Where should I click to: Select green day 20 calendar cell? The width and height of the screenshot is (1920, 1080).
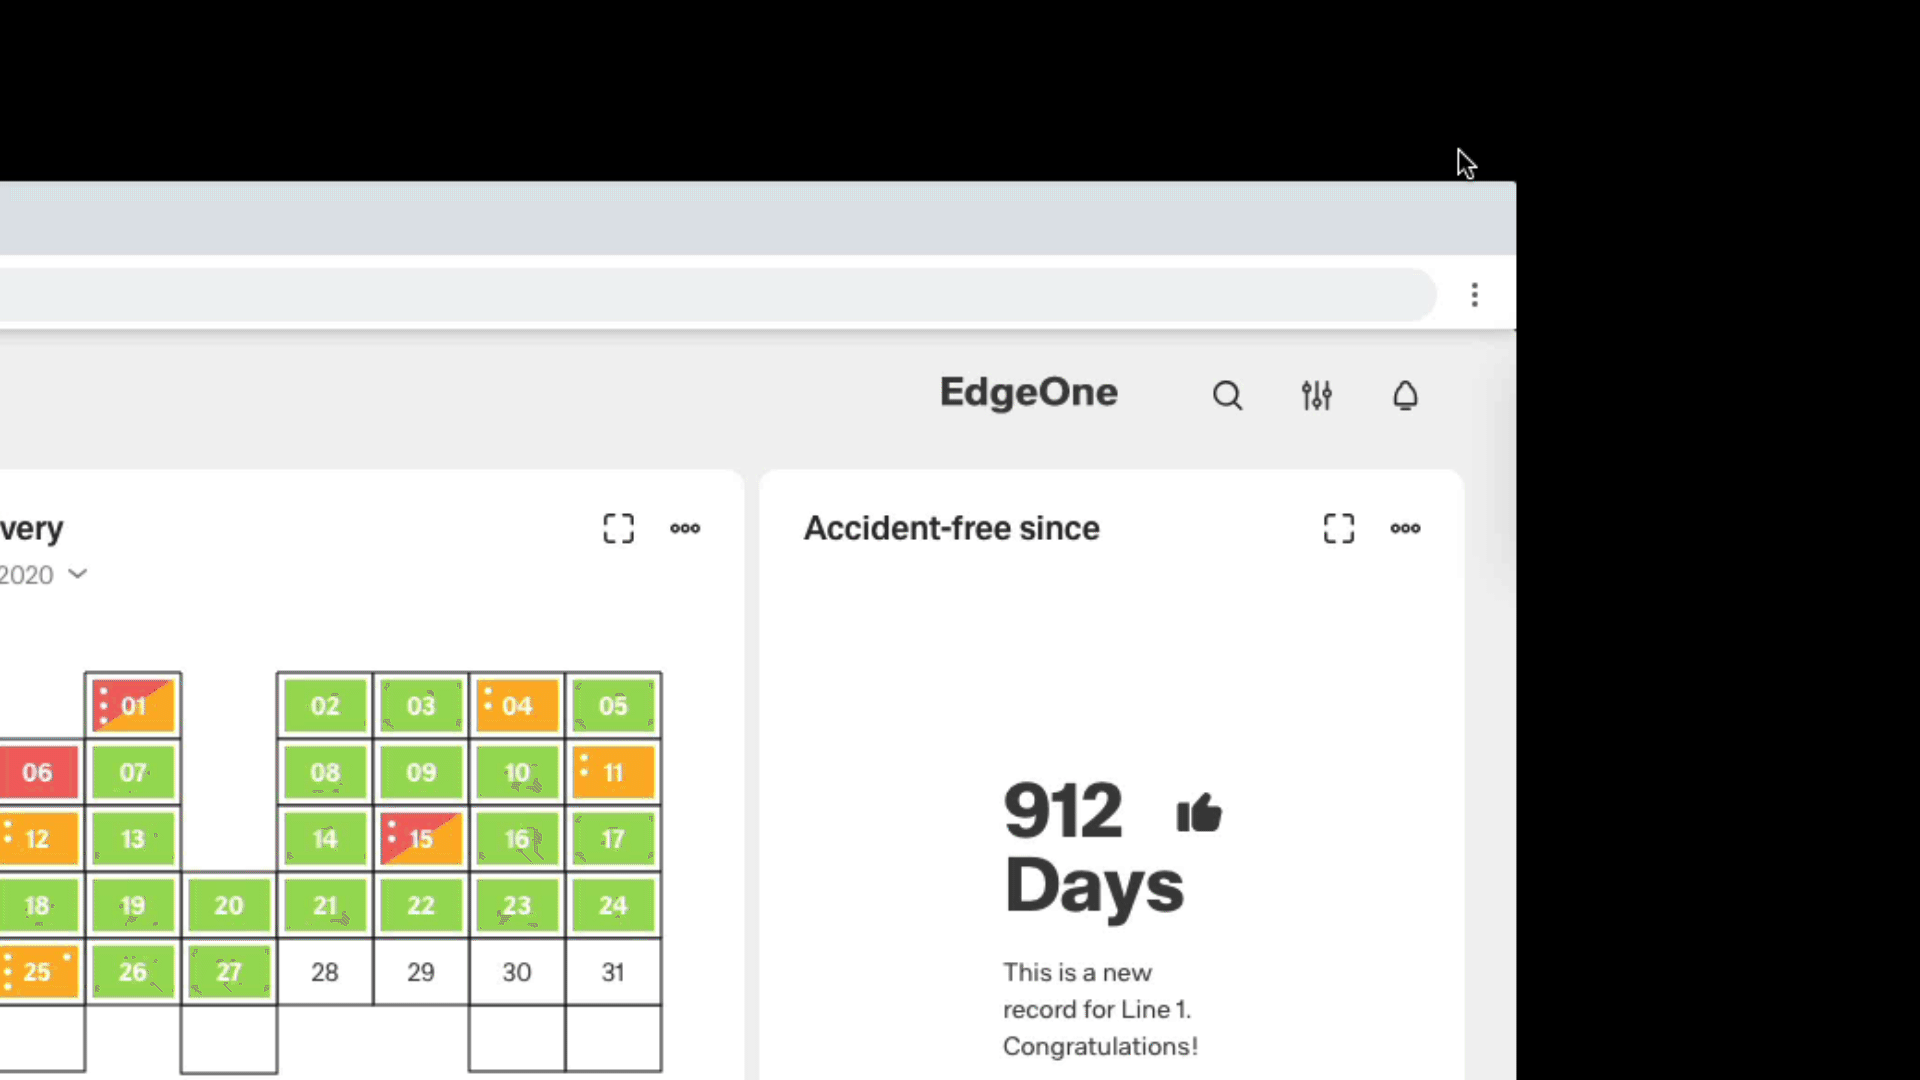pyautogui.click(x=229, y=905)
